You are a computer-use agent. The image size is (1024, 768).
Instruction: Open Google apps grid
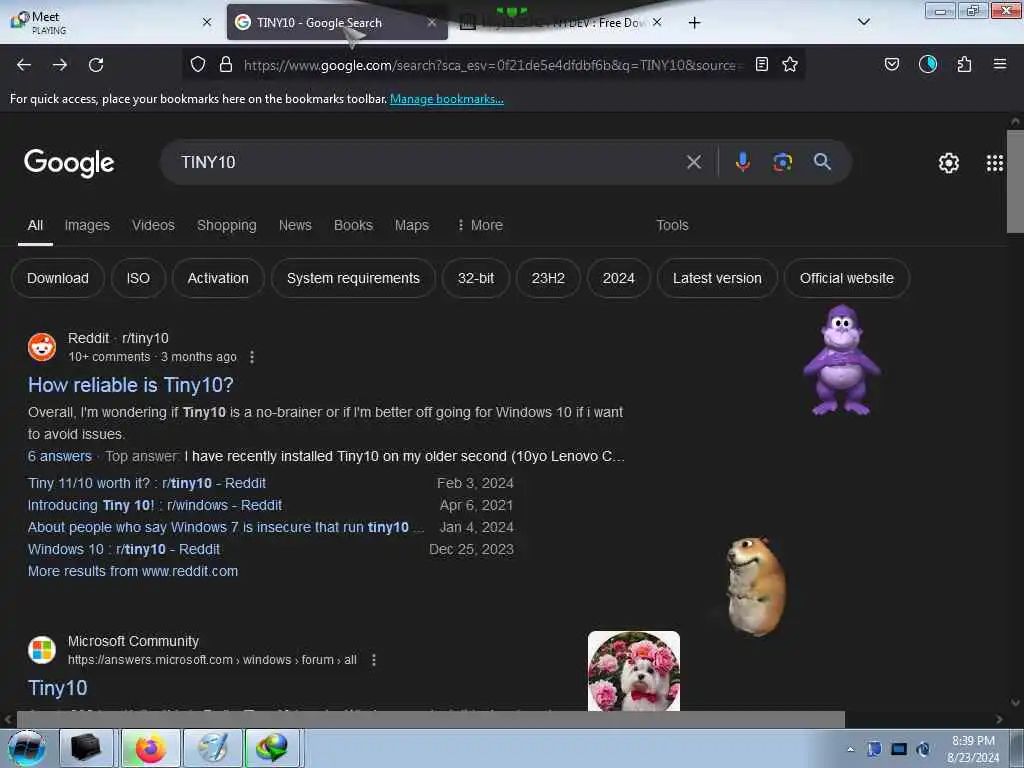995,163
